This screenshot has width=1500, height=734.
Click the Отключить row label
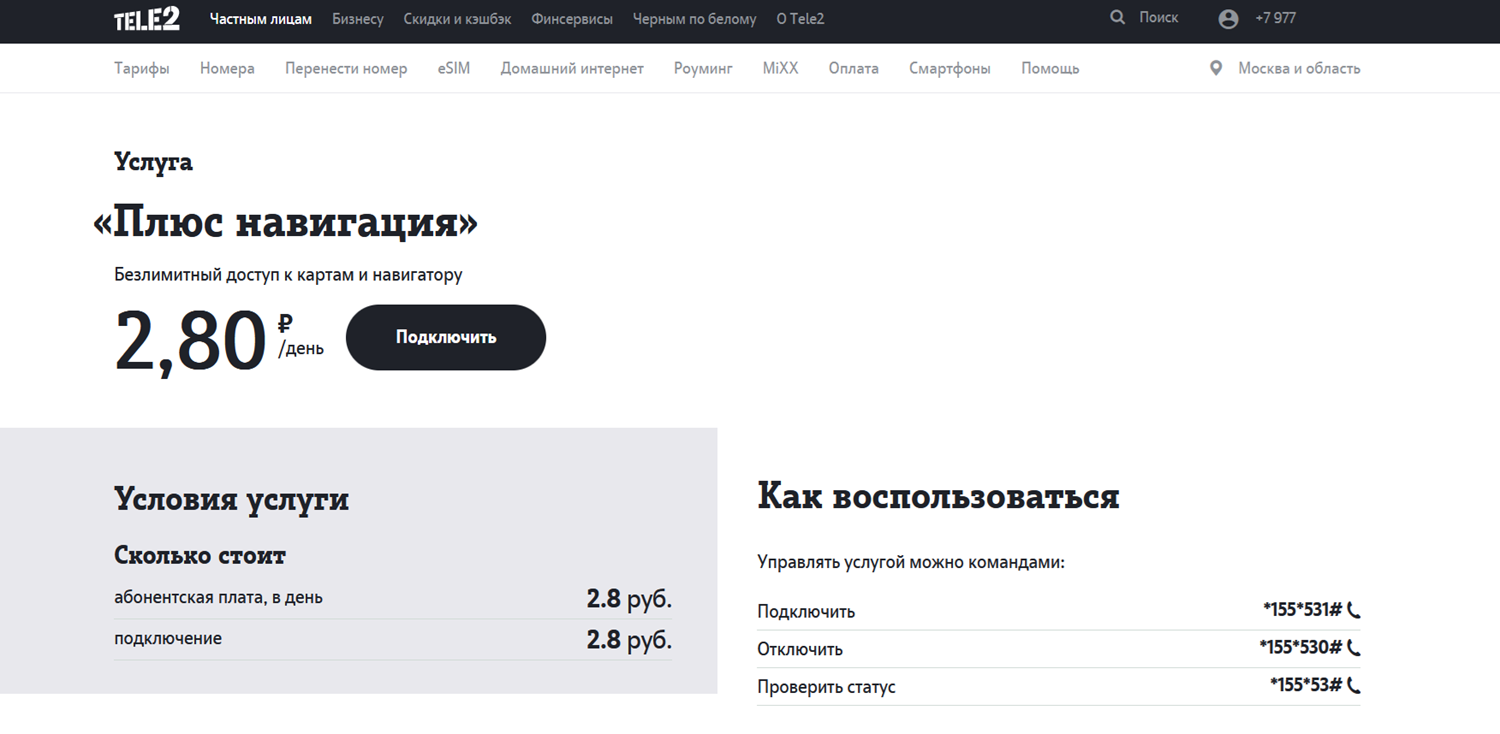tap(800, 649)
